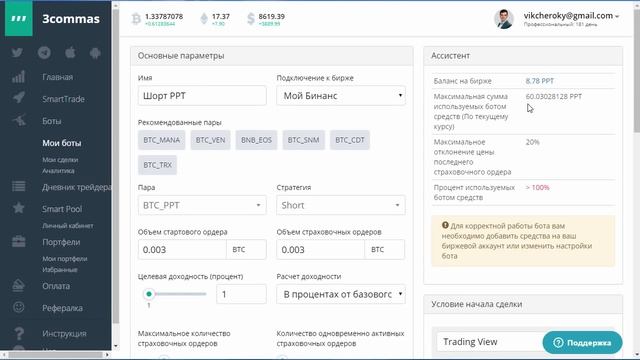Open Подключение к бирже dropdown
The height and width of the screenshot is (360, 640).
pos(341,96)
